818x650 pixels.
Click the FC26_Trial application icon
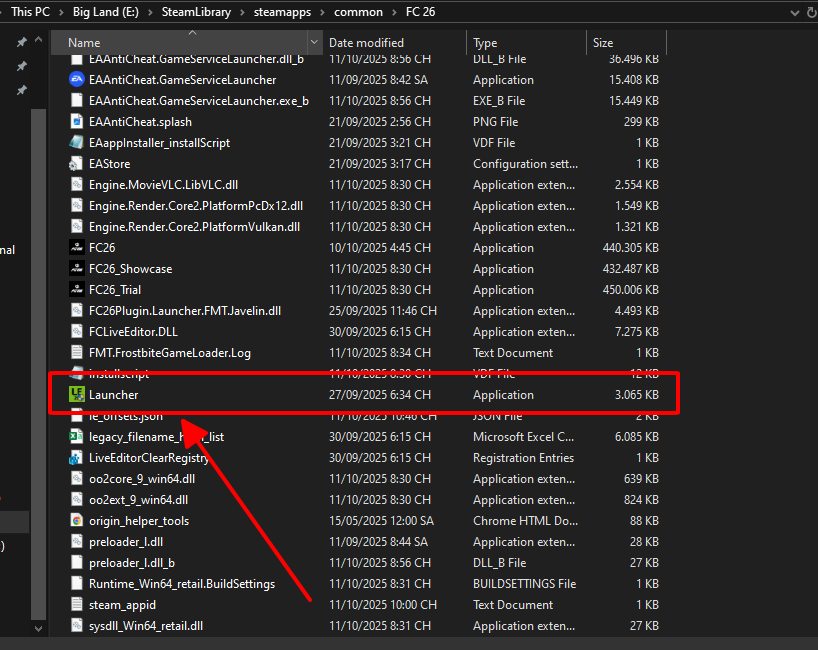coord(76,290)
